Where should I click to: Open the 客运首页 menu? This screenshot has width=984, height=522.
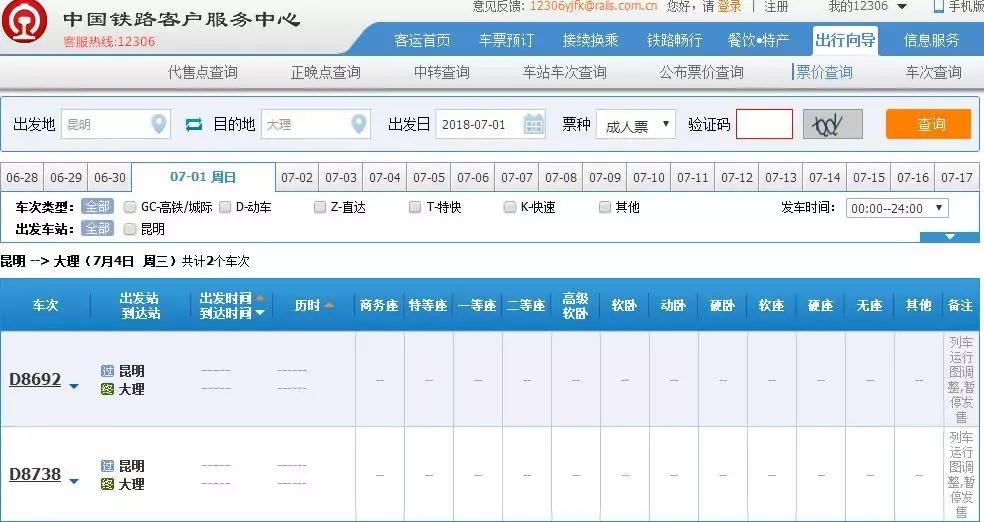422,41
